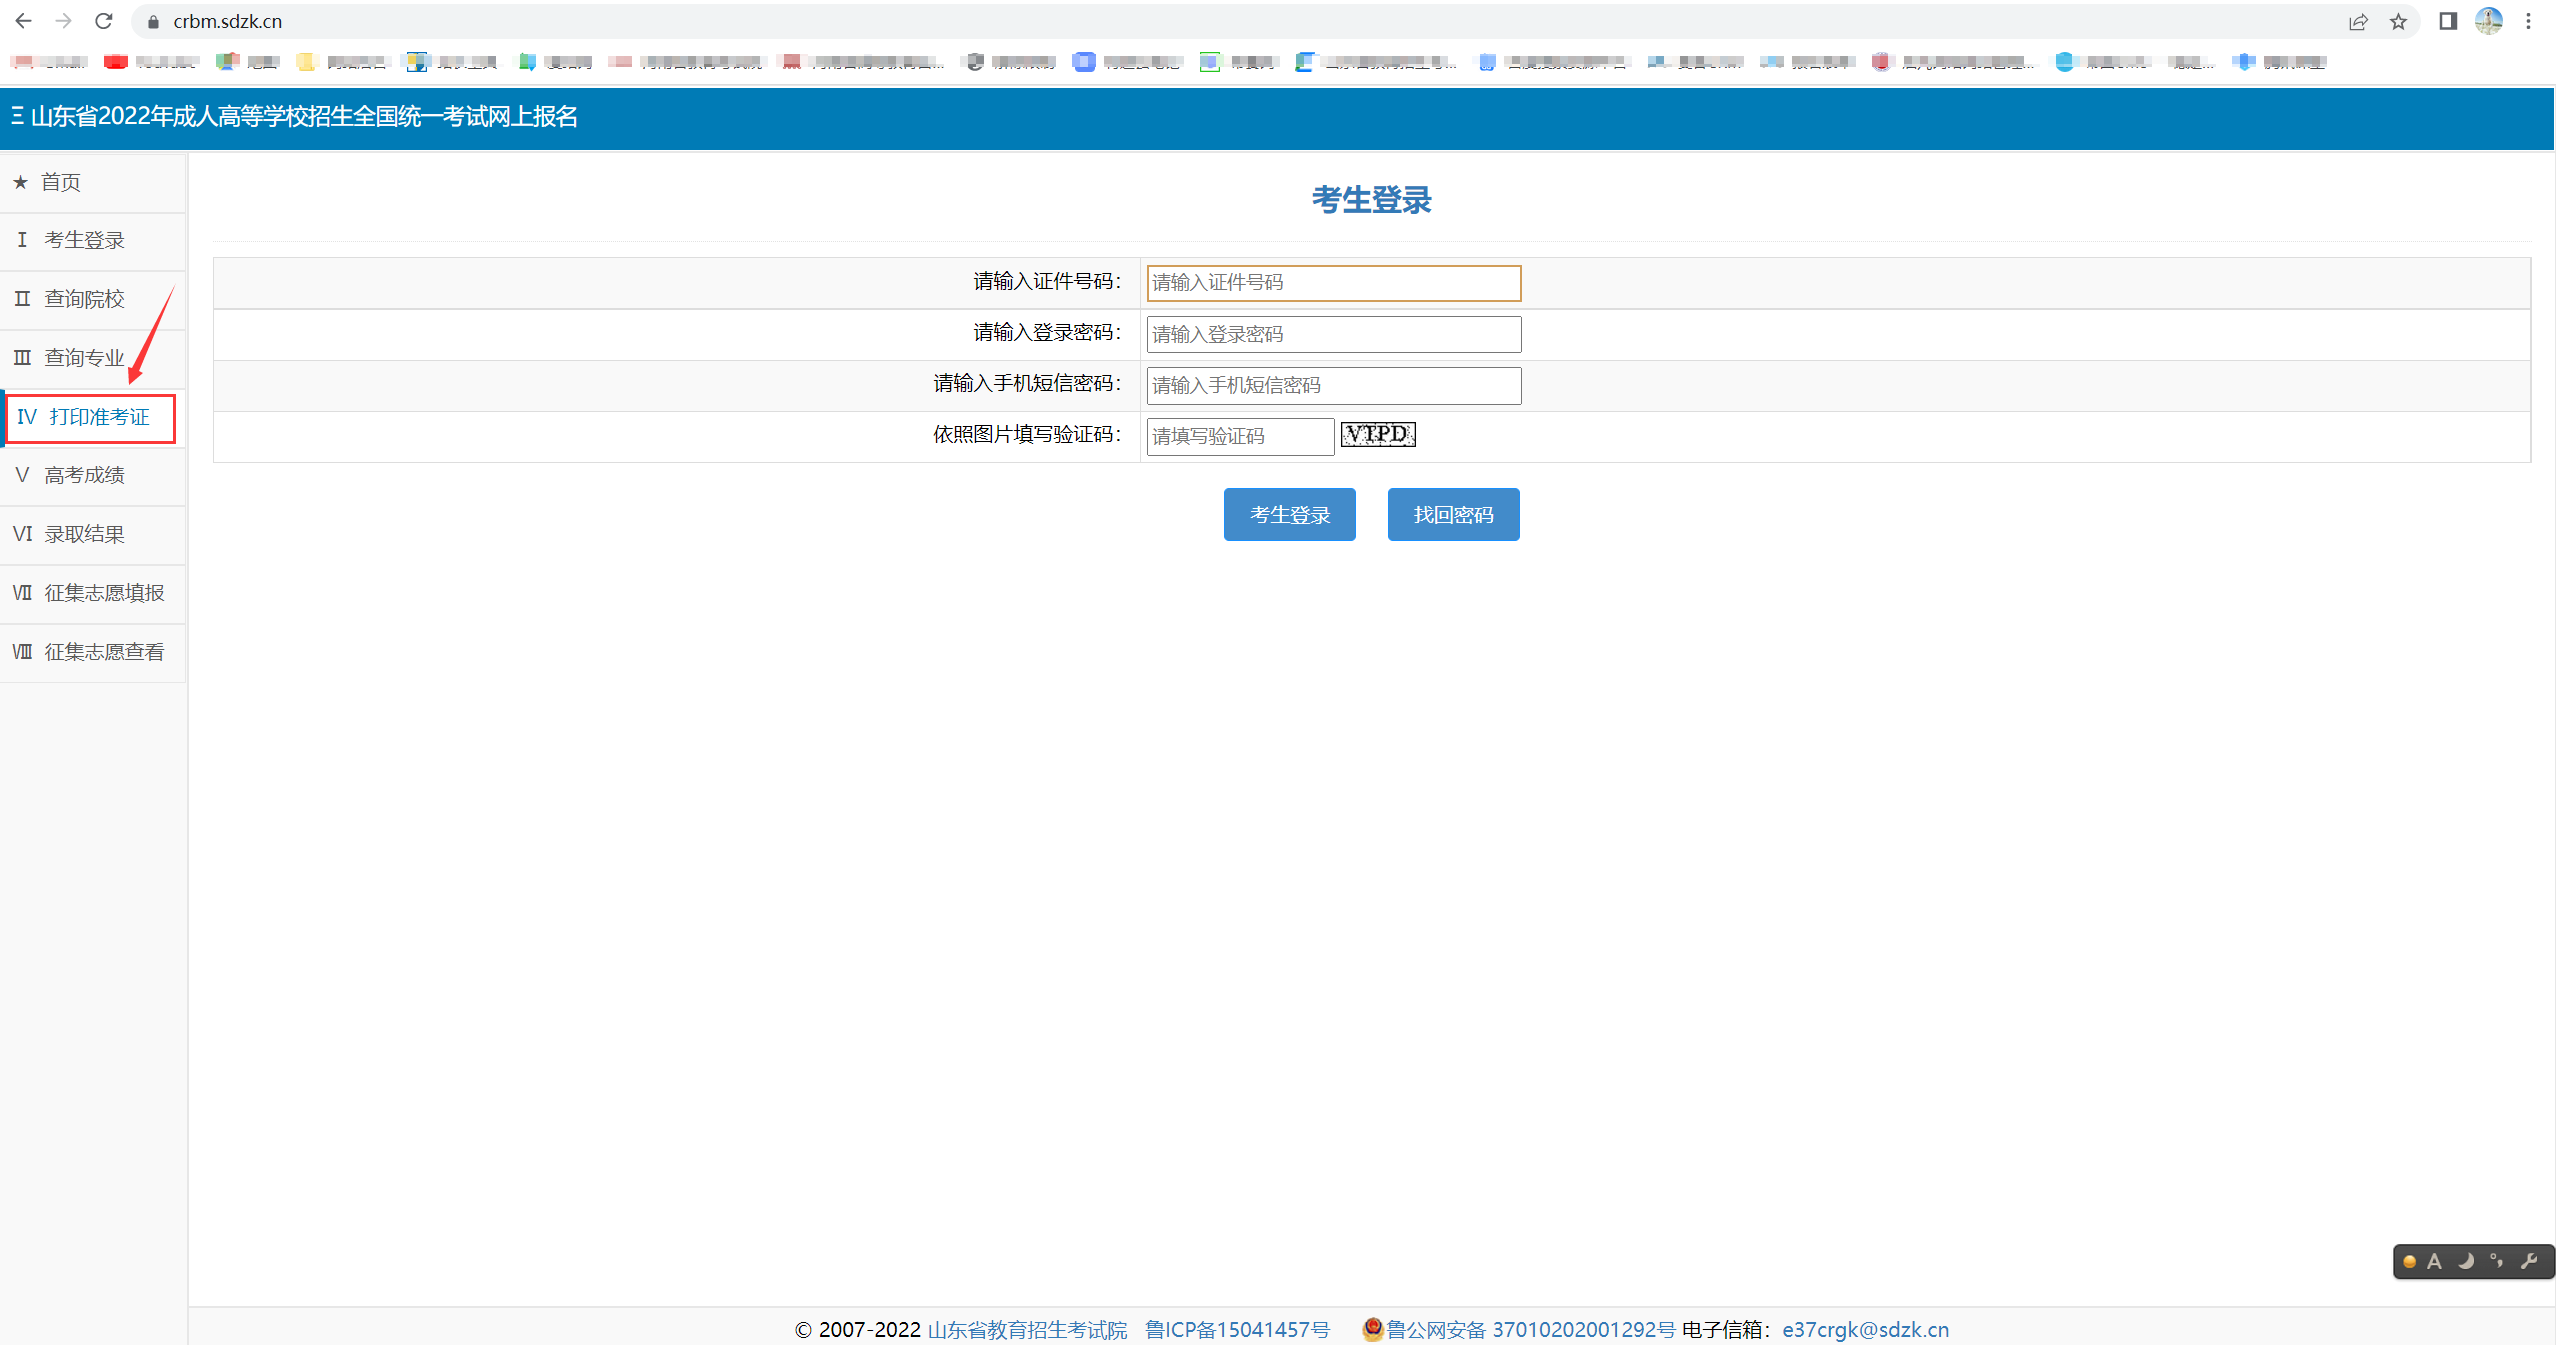Click the browser share page icon
The image size is (2556, 1345).
coord(2358,21)
